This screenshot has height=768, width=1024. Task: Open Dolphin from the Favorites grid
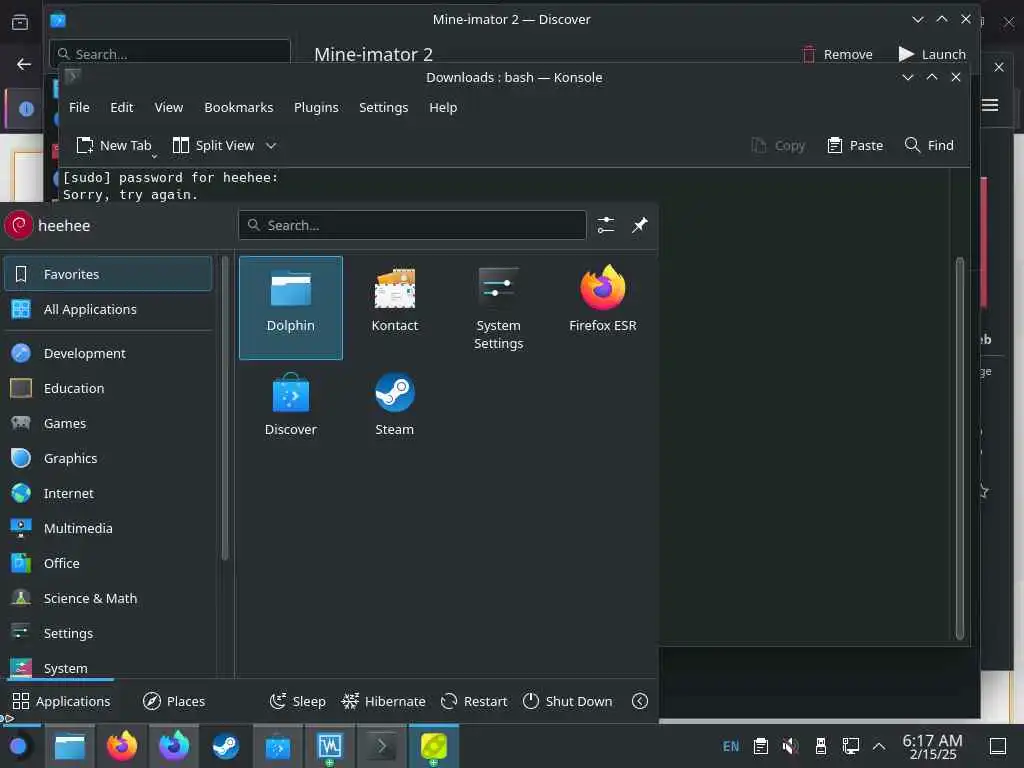point(291,308)
